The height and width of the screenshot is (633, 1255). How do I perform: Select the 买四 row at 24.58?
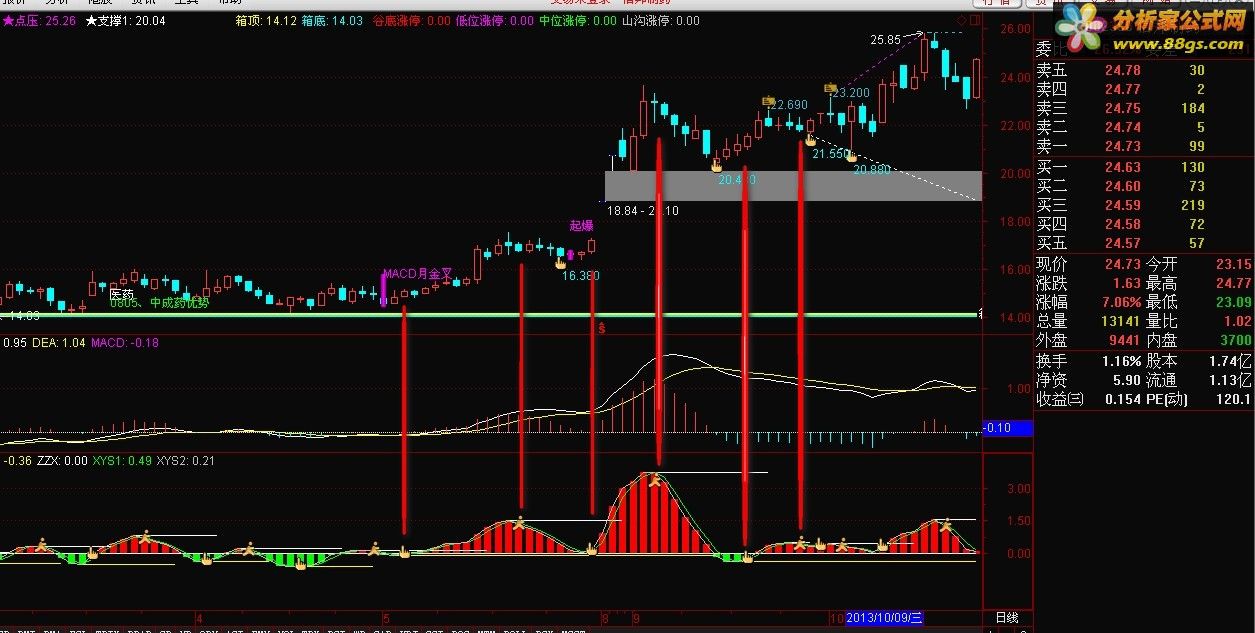pos(1142,224)
